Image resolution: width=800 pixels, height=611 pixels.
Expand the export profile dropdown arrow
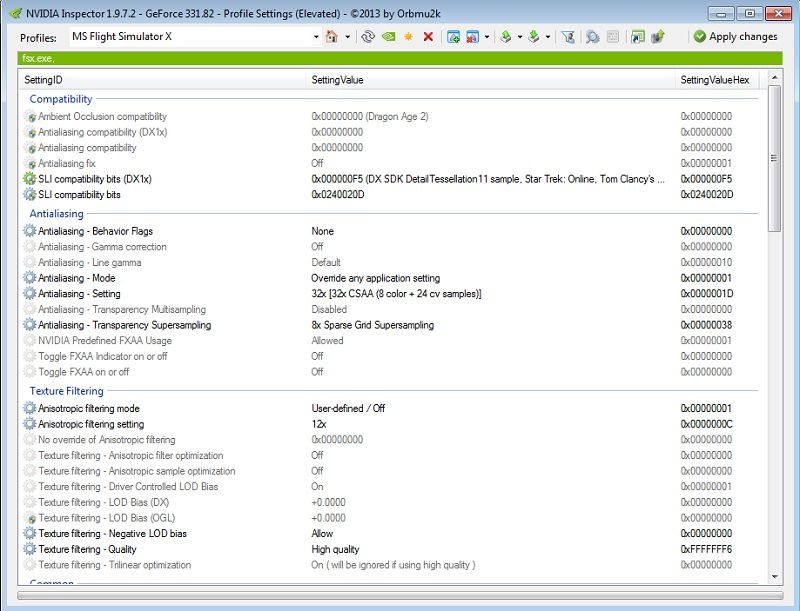(x=520, y=37)
